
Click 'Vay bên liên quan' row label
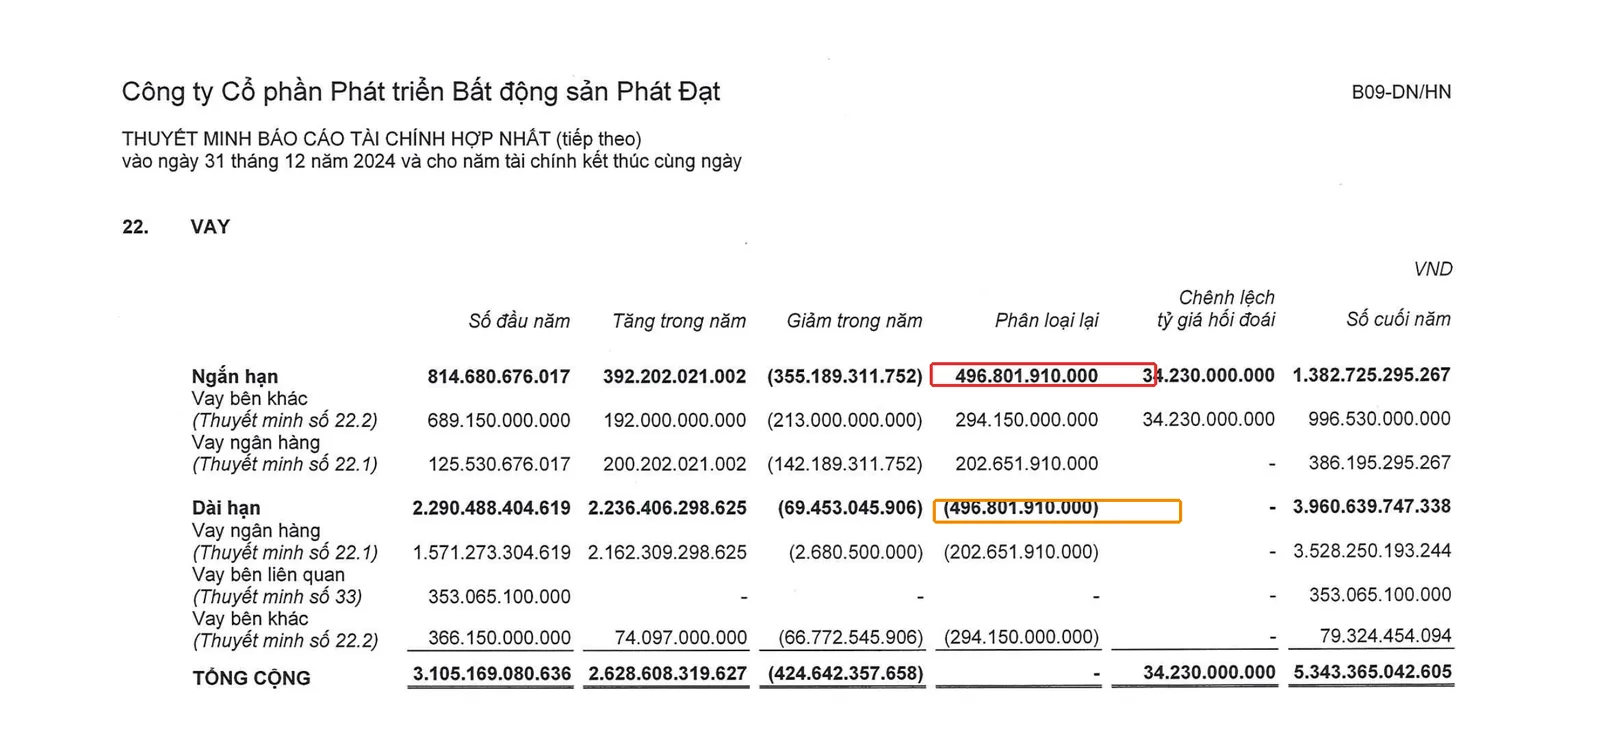pos(268,575)
